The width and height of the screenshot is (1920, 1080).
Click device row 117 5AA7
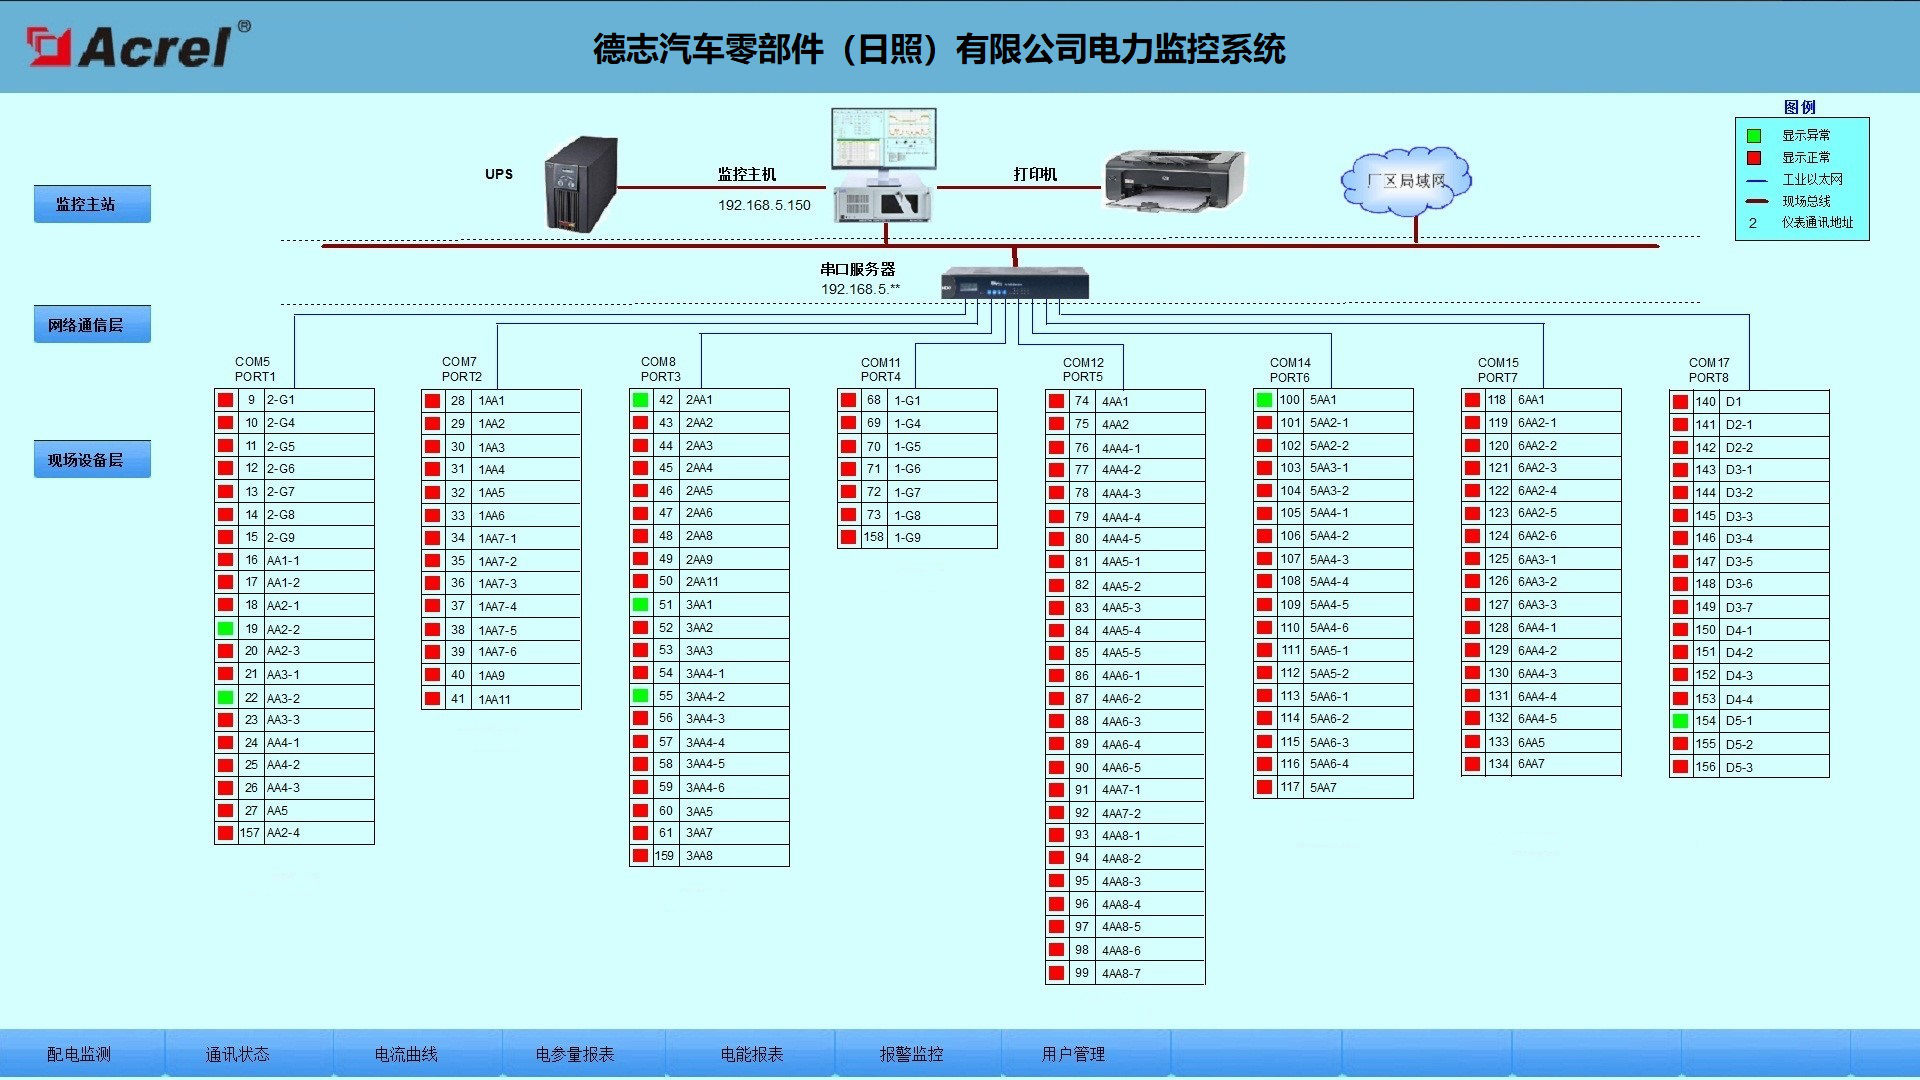1333,787
